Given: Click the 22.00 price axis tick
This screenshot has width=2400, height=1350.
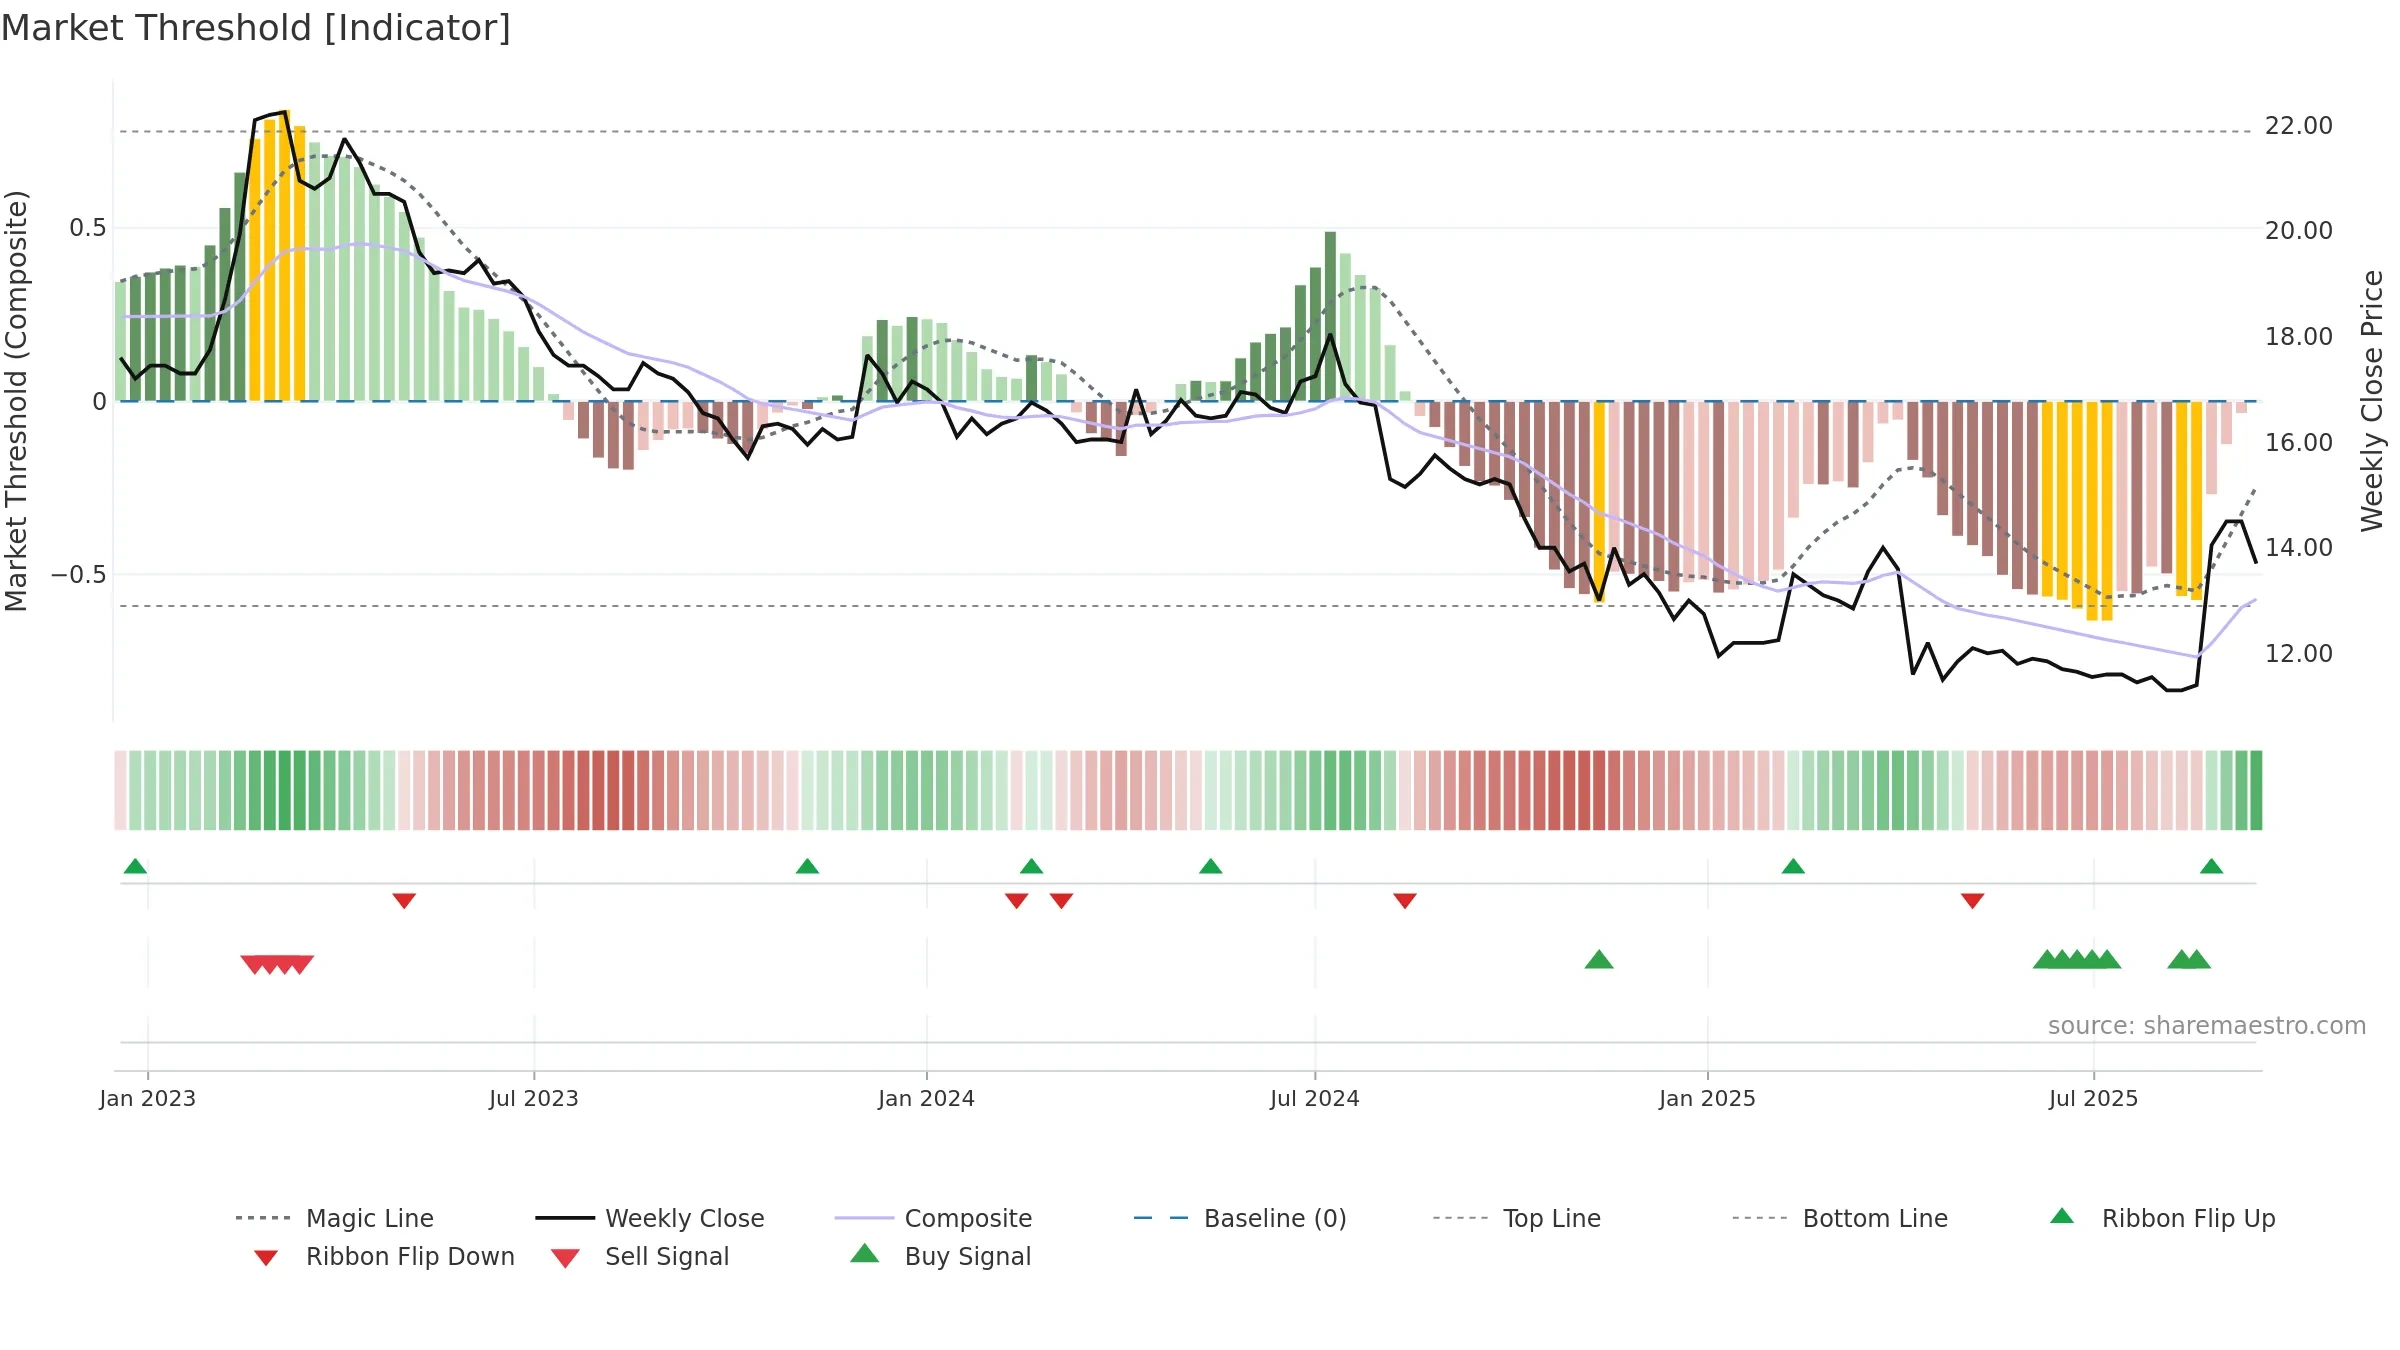Looking at the screenshot, I should [x=2299, y=126].
